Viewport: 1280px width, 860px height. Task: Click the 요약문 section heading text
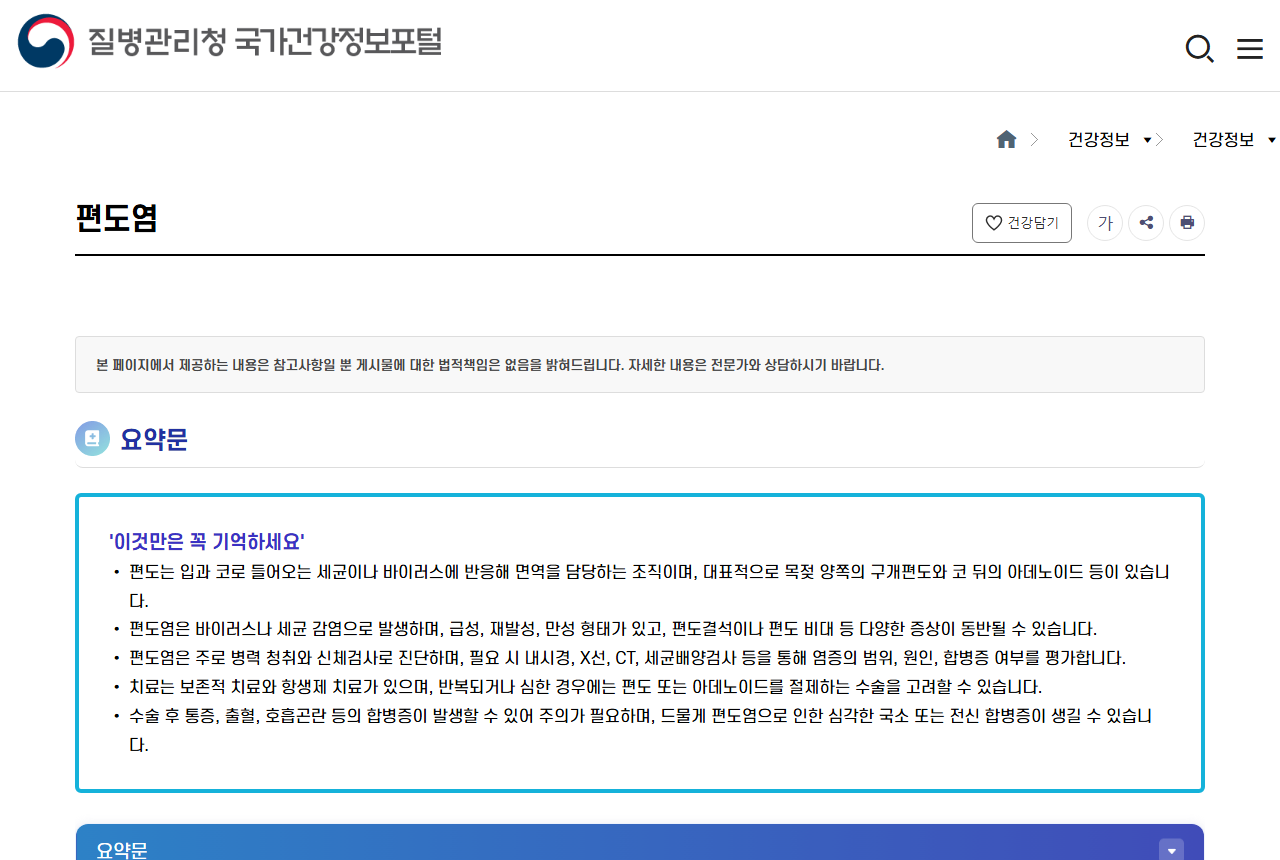click(x=154, y=439)
